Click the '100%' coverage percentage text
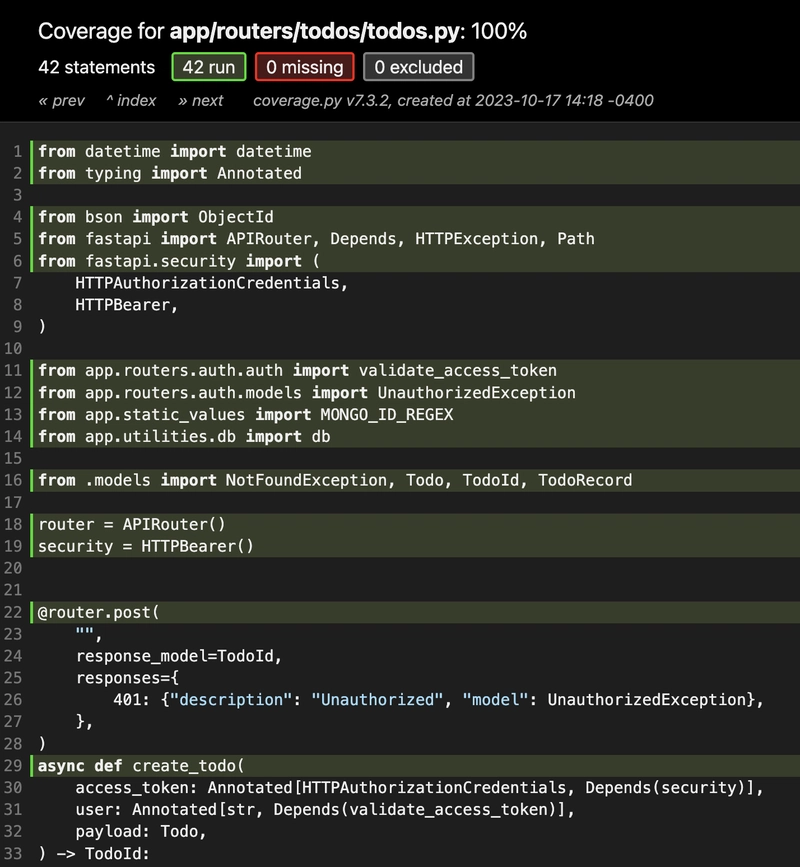This screenshot has height=867, width=800. point(499,32)
